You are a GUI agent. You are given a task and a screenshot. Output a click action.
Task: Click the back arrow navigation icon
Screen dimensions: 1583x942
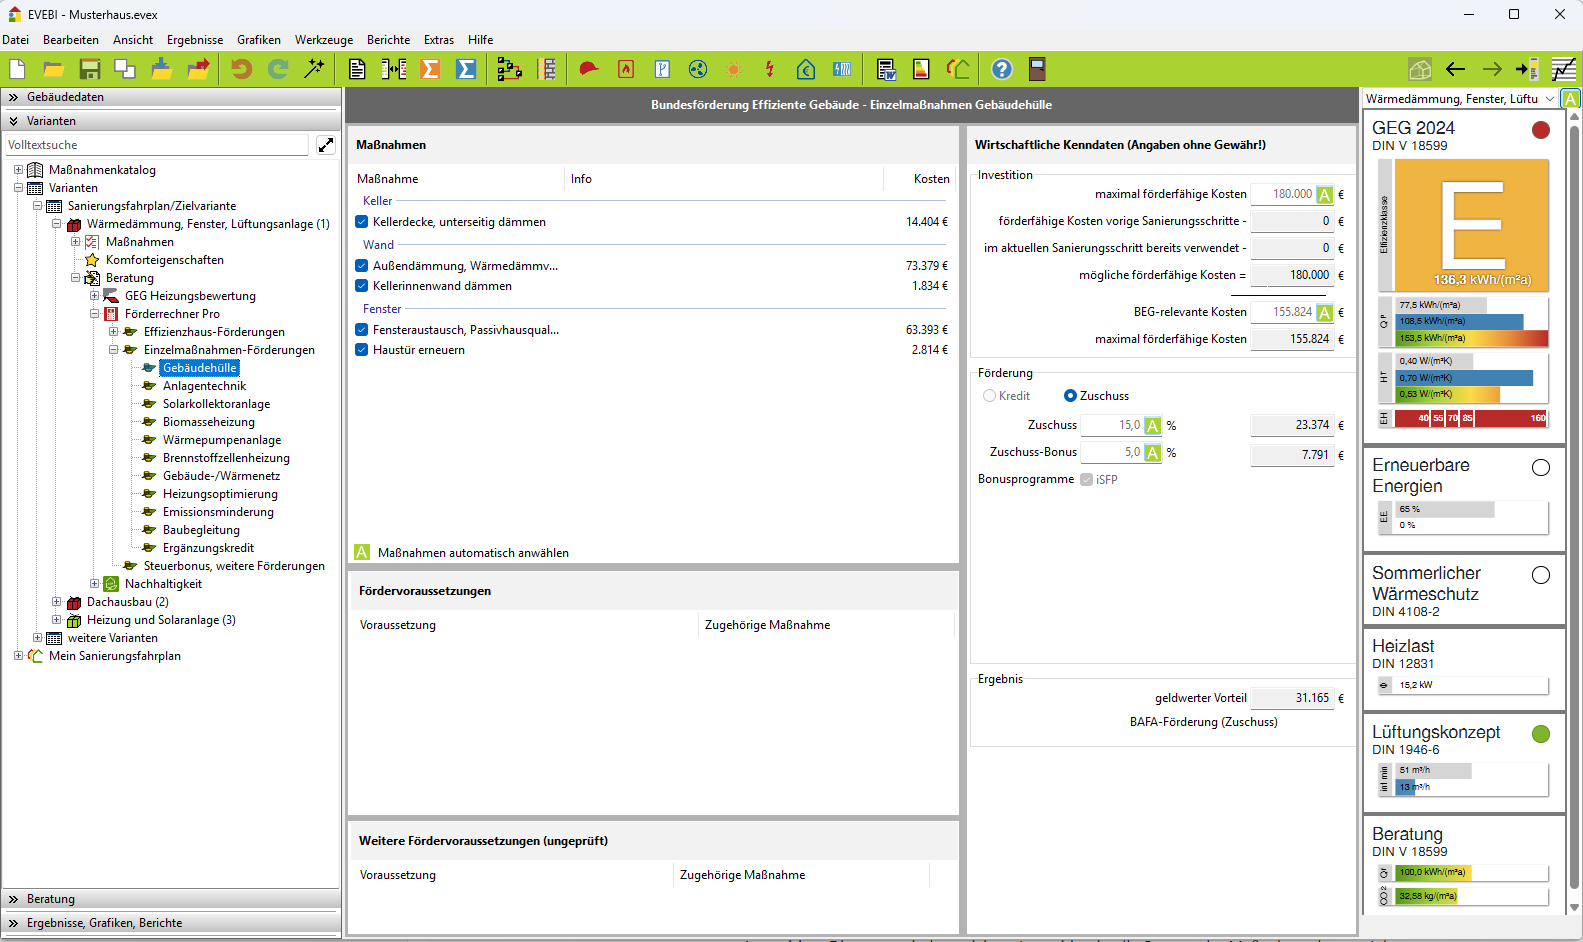[1455, 69]
